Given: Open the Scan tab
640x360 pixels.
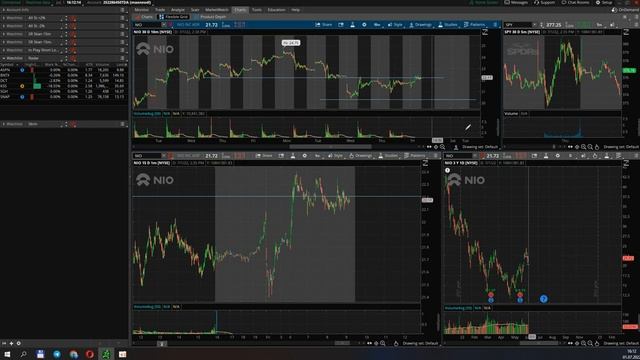Looking at the screenshot, I should (195, 9).
